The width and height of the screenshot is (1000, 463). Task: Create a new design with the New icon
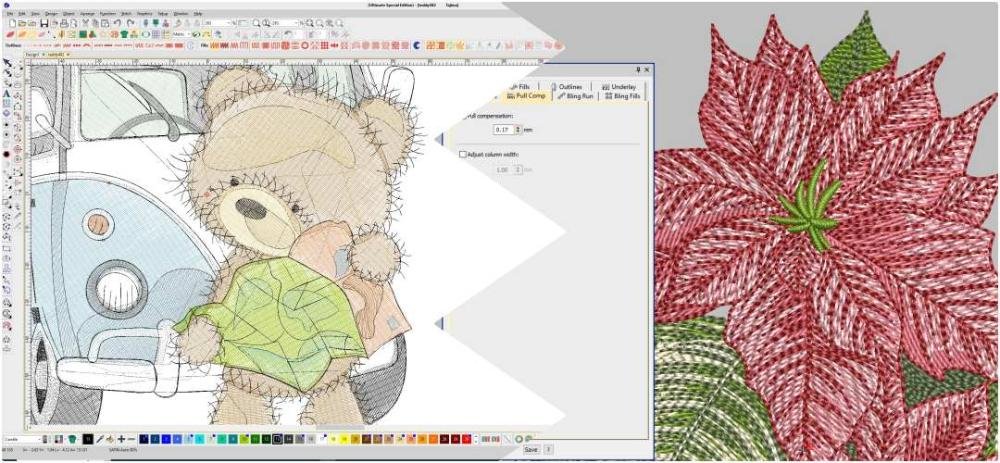coord(12,23)
